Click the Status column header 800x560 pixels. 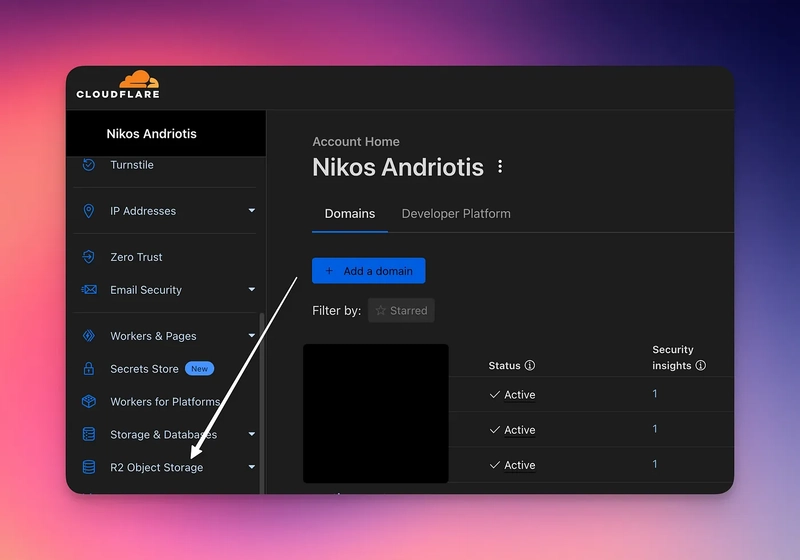click(505, 366)
